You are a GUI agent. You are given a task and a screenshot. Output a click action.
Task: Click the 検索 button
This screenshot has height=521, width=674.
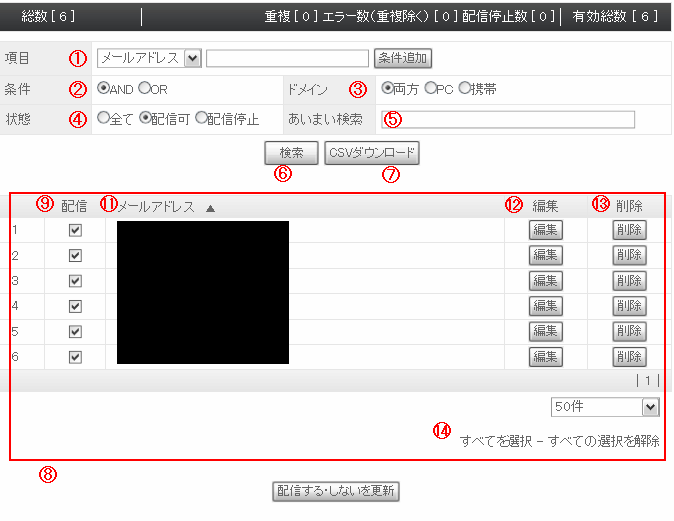[x=291, y=153]
